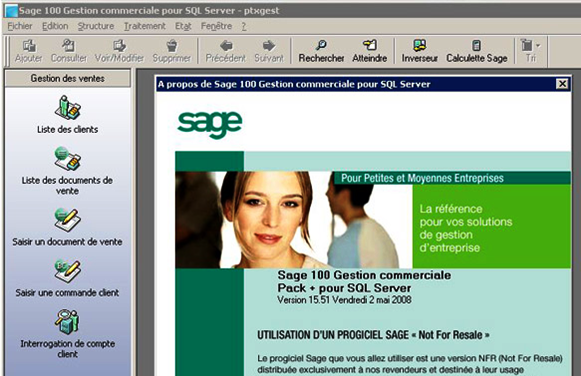This screenshot has width=581, height=376.
Task: Click the Version 15.51 text line
Action: 344,300
